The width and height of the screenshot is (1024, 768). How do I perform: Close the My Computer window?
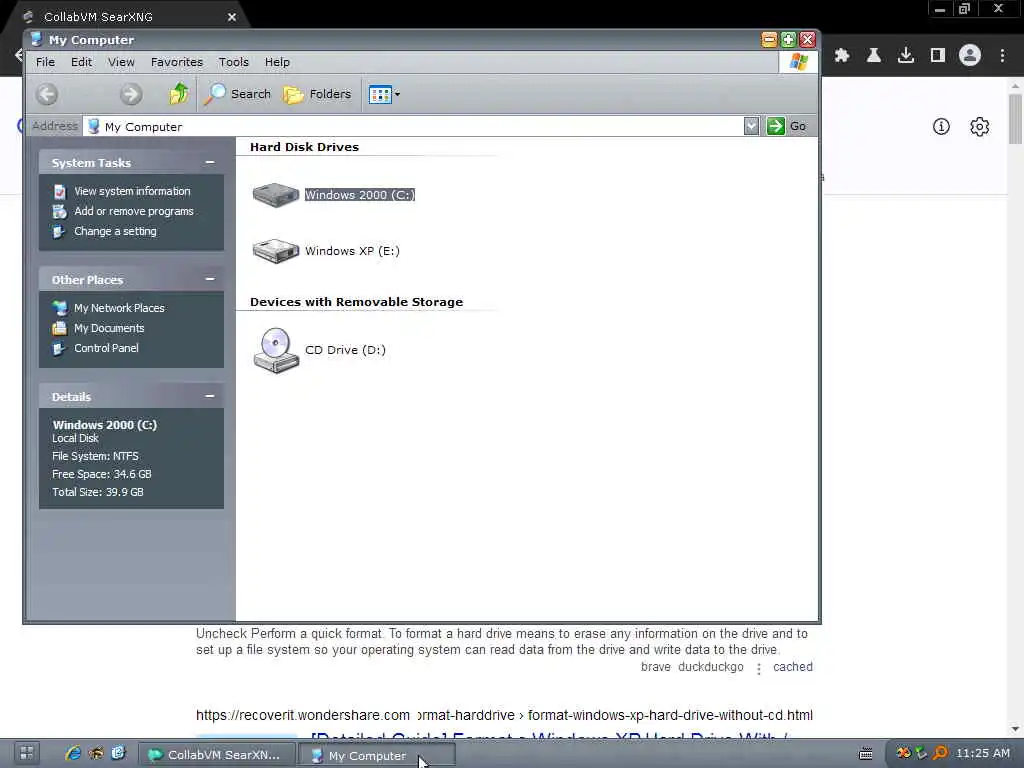808,40
